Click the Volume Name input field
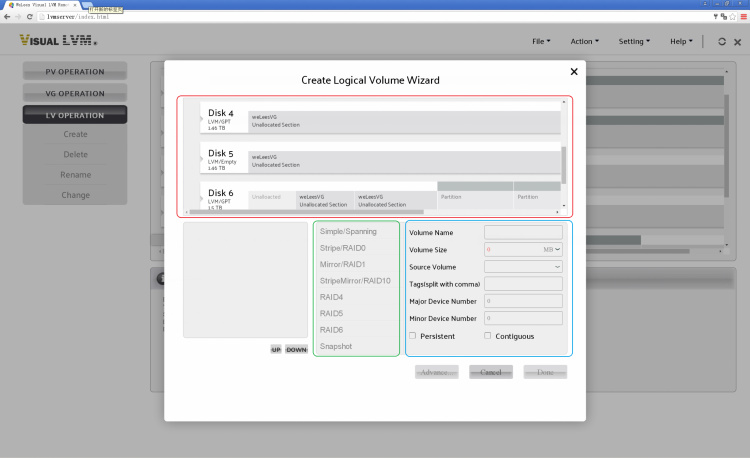 click(x=523, y=232)
